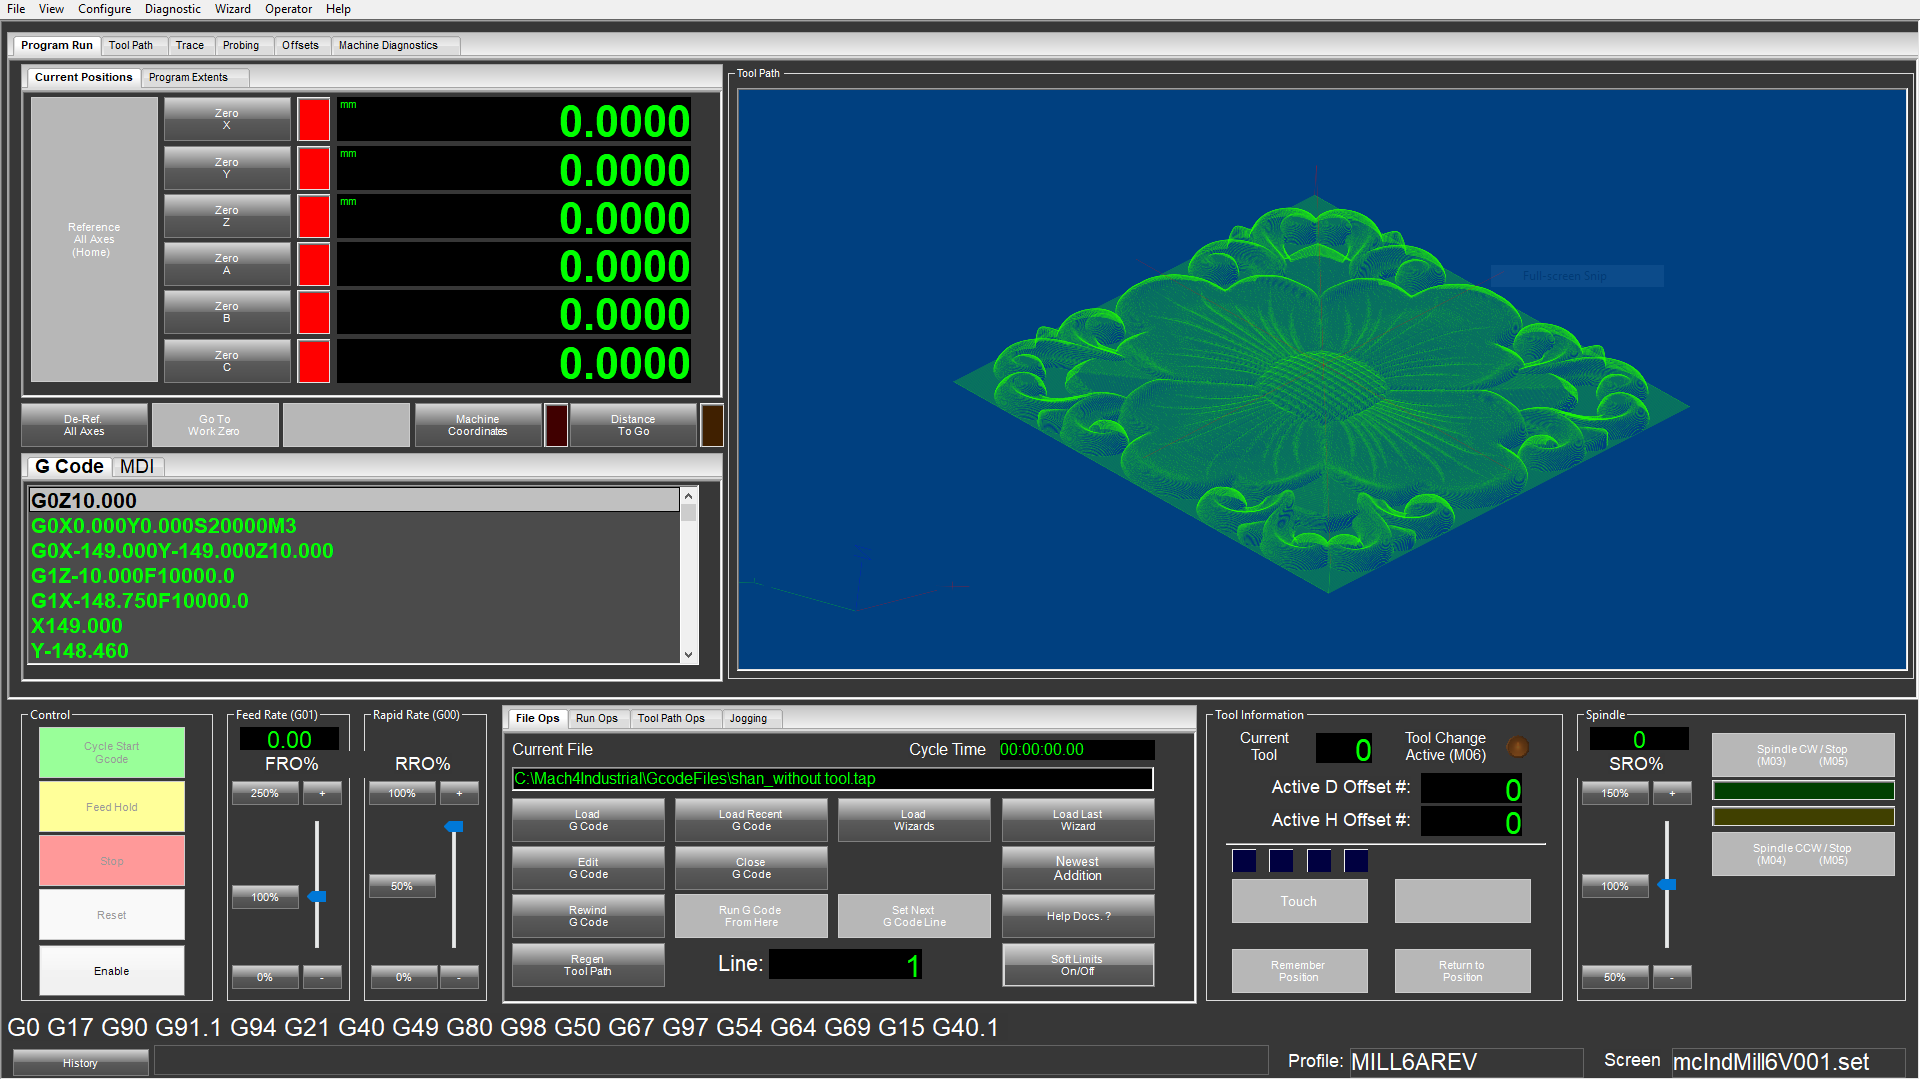Image resolution: width=1920 pixels, height=1080 pixels.
Task: Increase feed rate override with plus
Action: point(322,793)
